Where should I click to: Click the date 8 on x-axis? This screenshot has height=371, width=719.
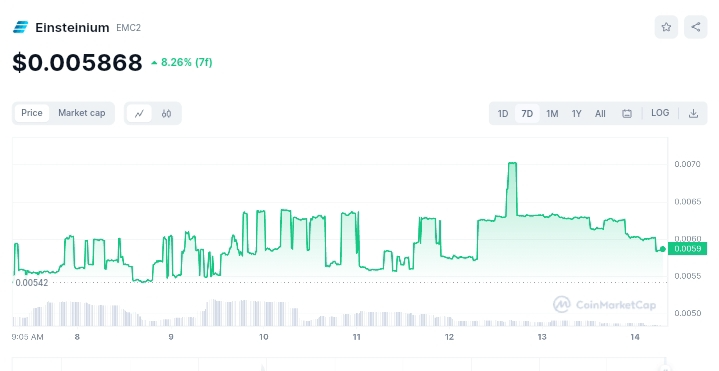coord(77,337)
